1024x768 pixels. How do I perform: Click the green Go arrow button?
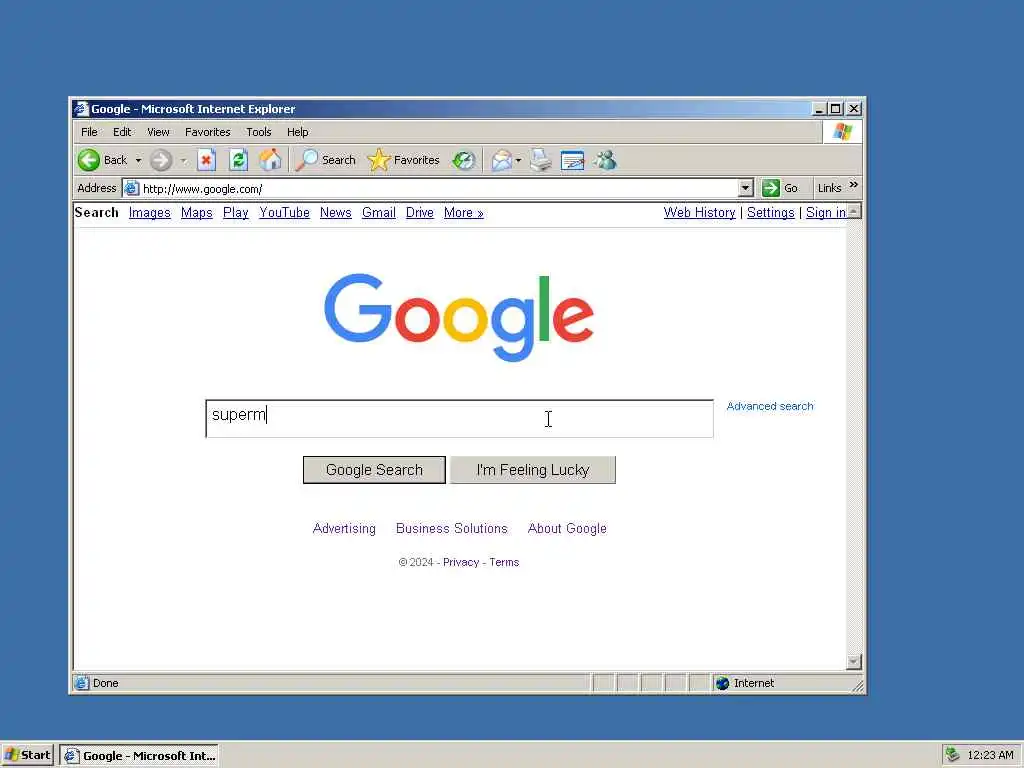click(x=771, y=188)
